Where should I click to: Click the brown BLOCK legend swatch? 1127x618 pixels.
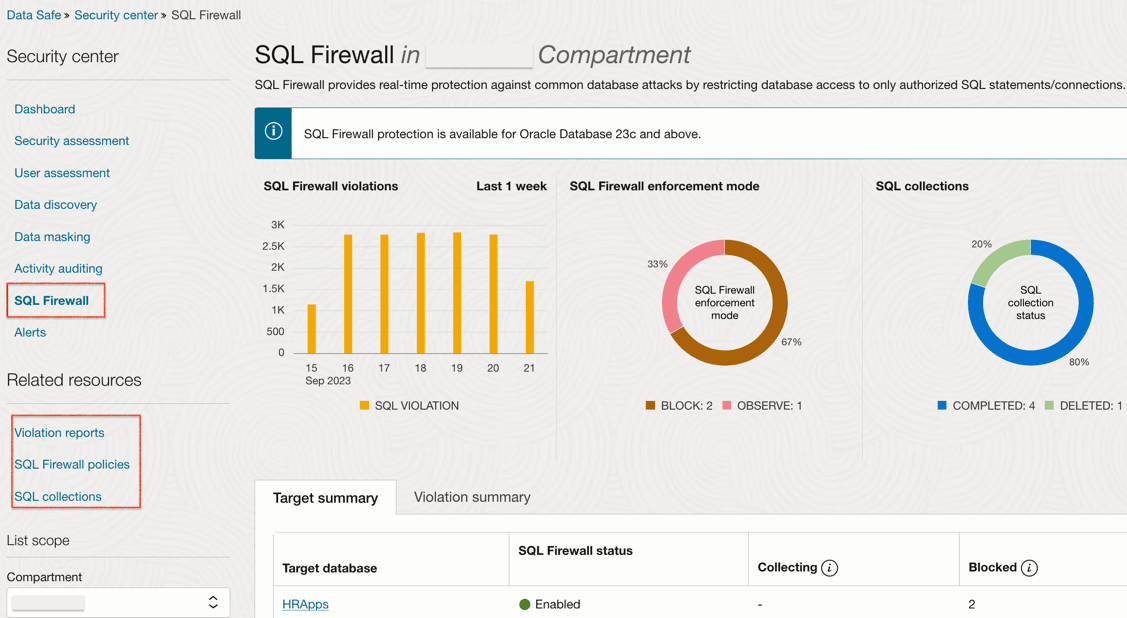[x=650, y=406]
